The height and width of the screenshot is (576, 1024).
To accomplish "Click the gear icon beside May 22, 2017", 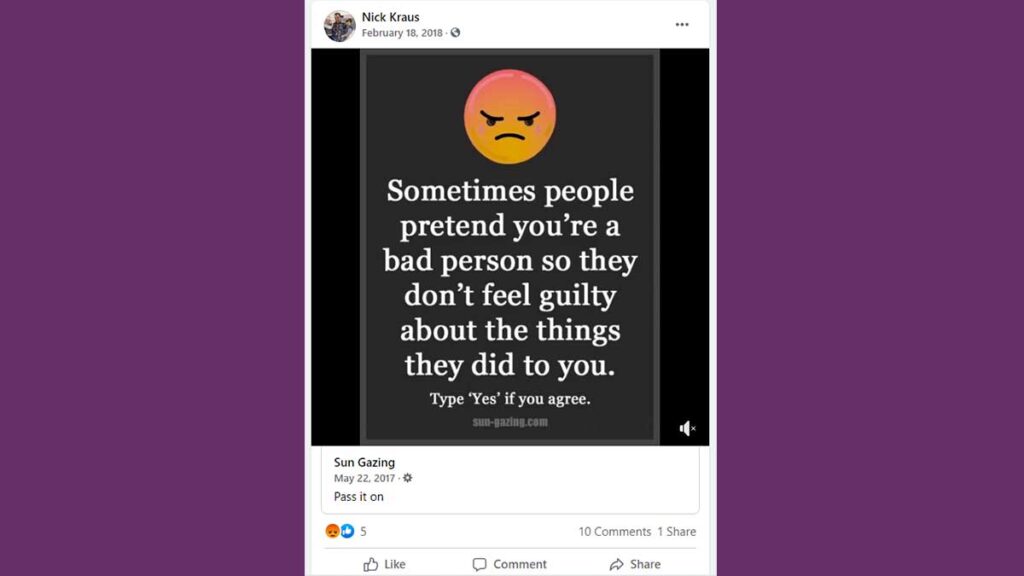I will coord(408,478).
